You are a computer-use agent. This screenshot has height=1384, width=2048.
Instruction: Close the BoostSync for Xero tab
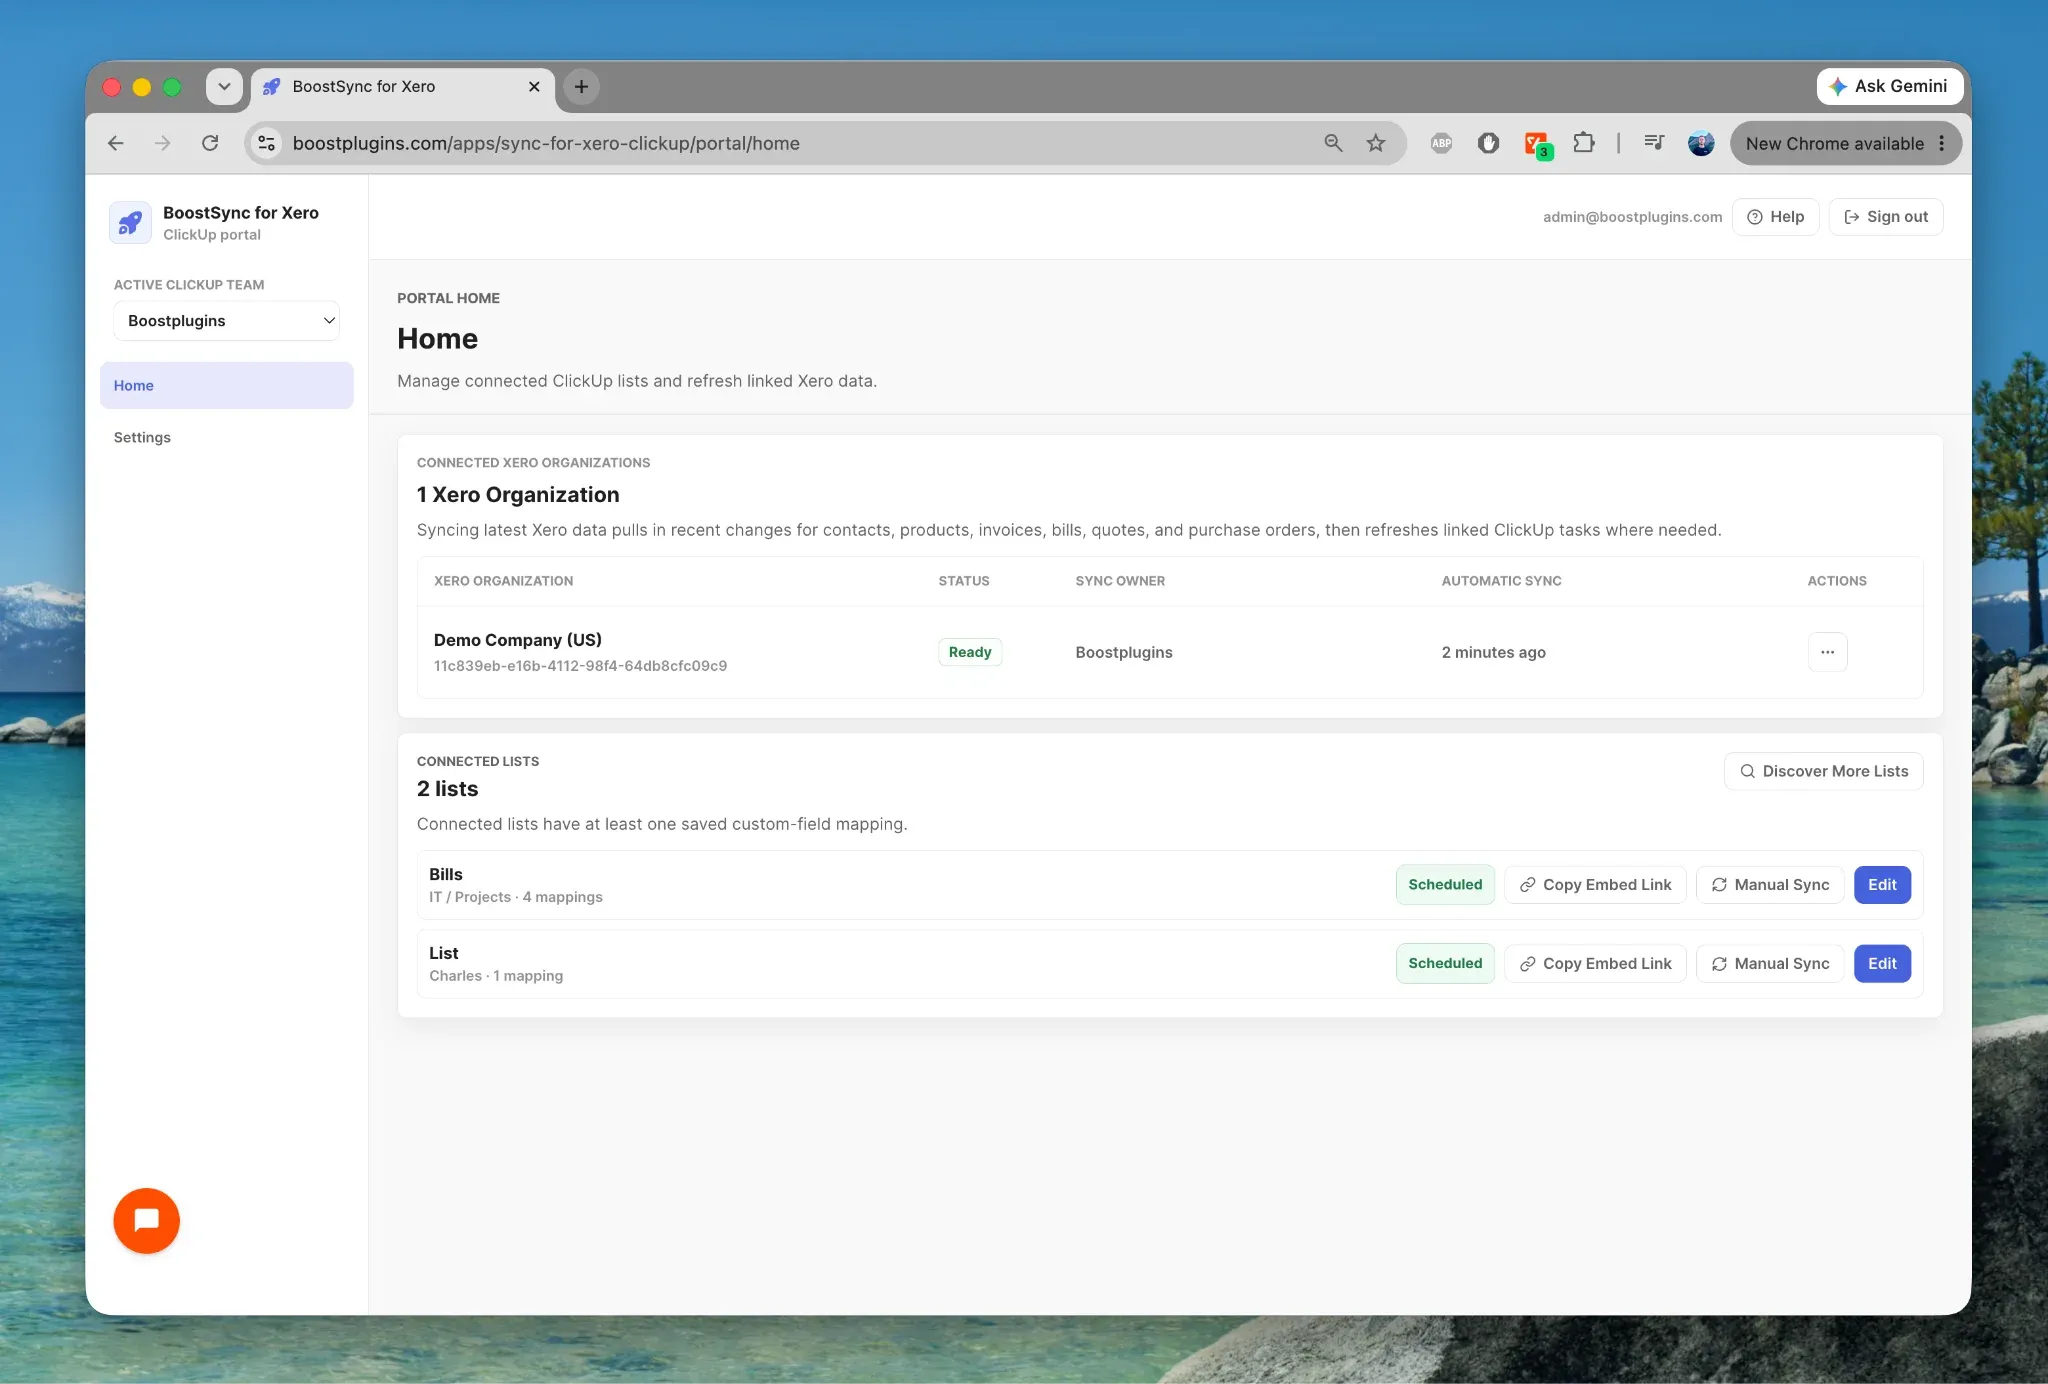click(x=534, y=87)
